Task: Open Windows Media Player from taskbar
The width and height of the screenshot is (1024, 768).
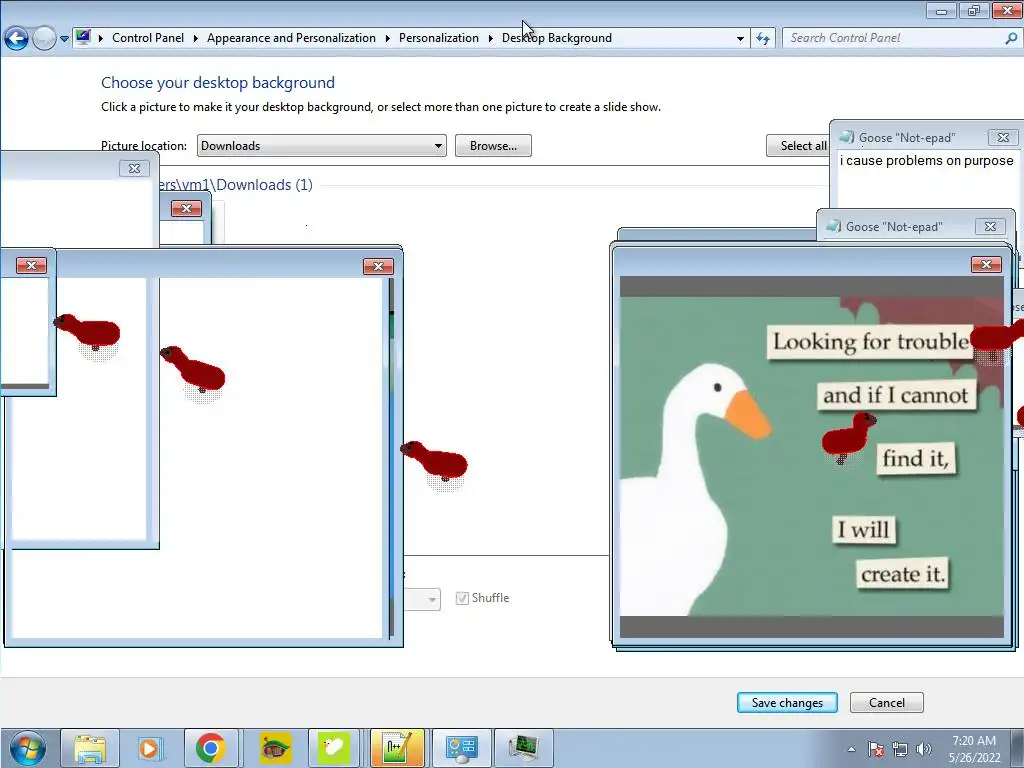Action: [149, 748]
